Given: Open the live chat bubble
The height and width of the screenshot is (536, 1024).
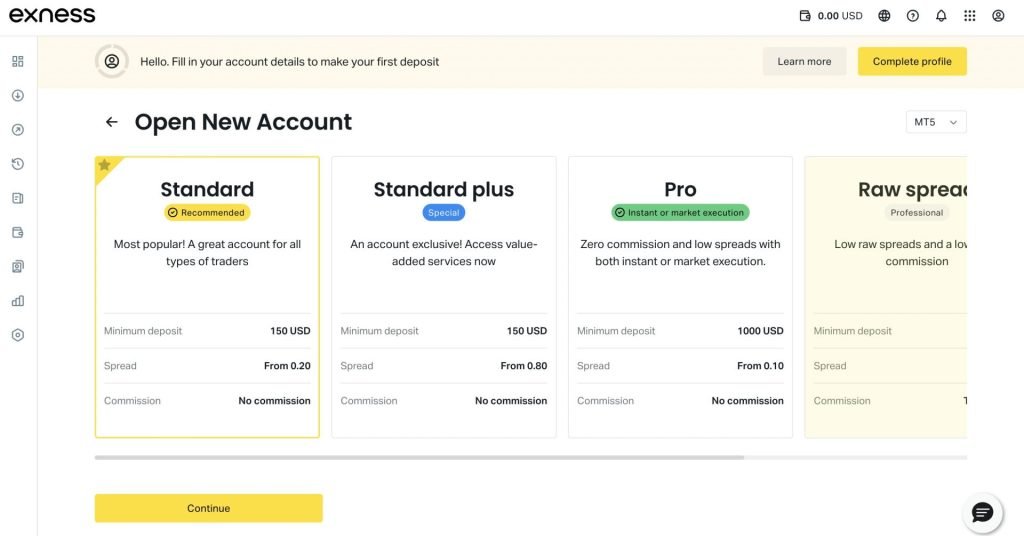Looking at the screenshot, I should [x=982, y=513].
